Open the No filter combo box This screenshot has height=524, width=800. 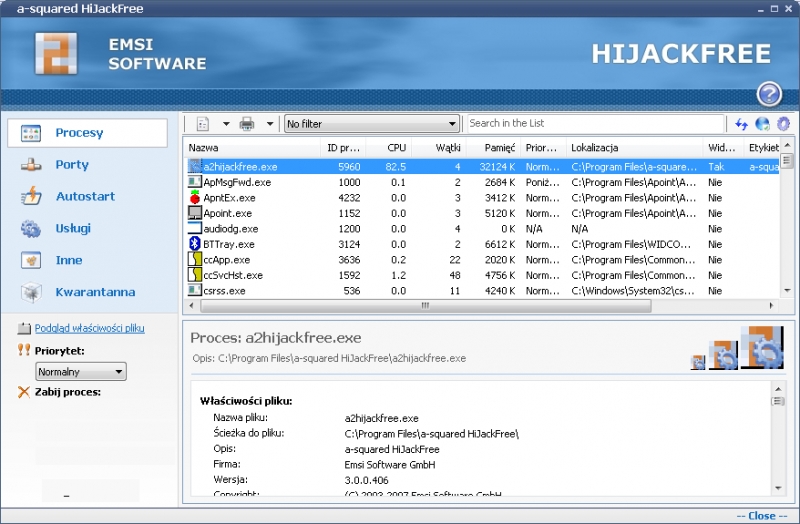(371, 124)
